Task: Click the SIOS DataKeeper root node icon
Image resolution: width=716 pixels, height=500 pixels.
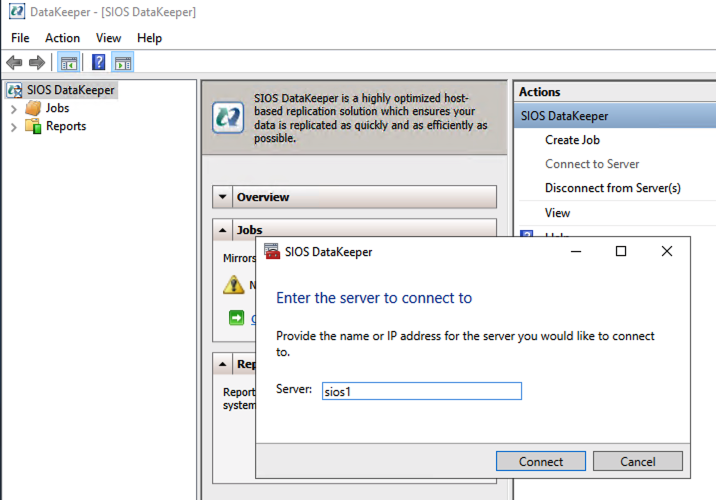Action: [x=15, y=90]
